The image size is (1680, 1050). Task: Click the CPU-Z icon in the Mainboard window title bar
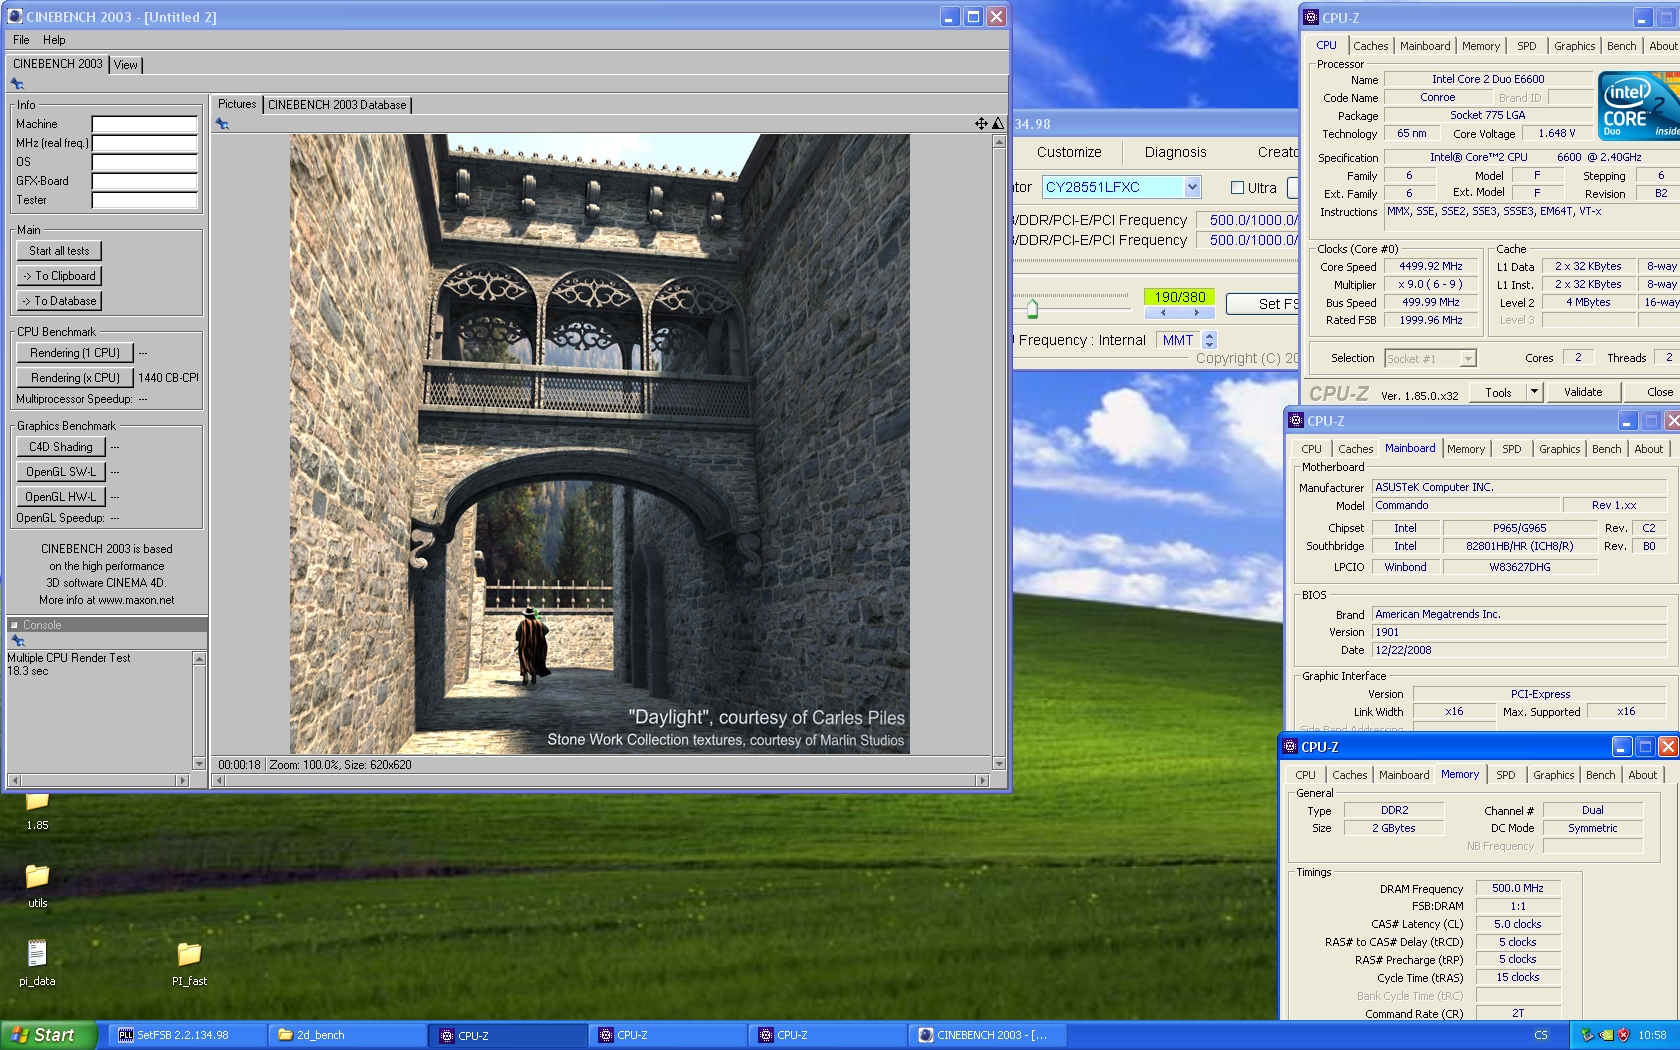point(1296,420)
